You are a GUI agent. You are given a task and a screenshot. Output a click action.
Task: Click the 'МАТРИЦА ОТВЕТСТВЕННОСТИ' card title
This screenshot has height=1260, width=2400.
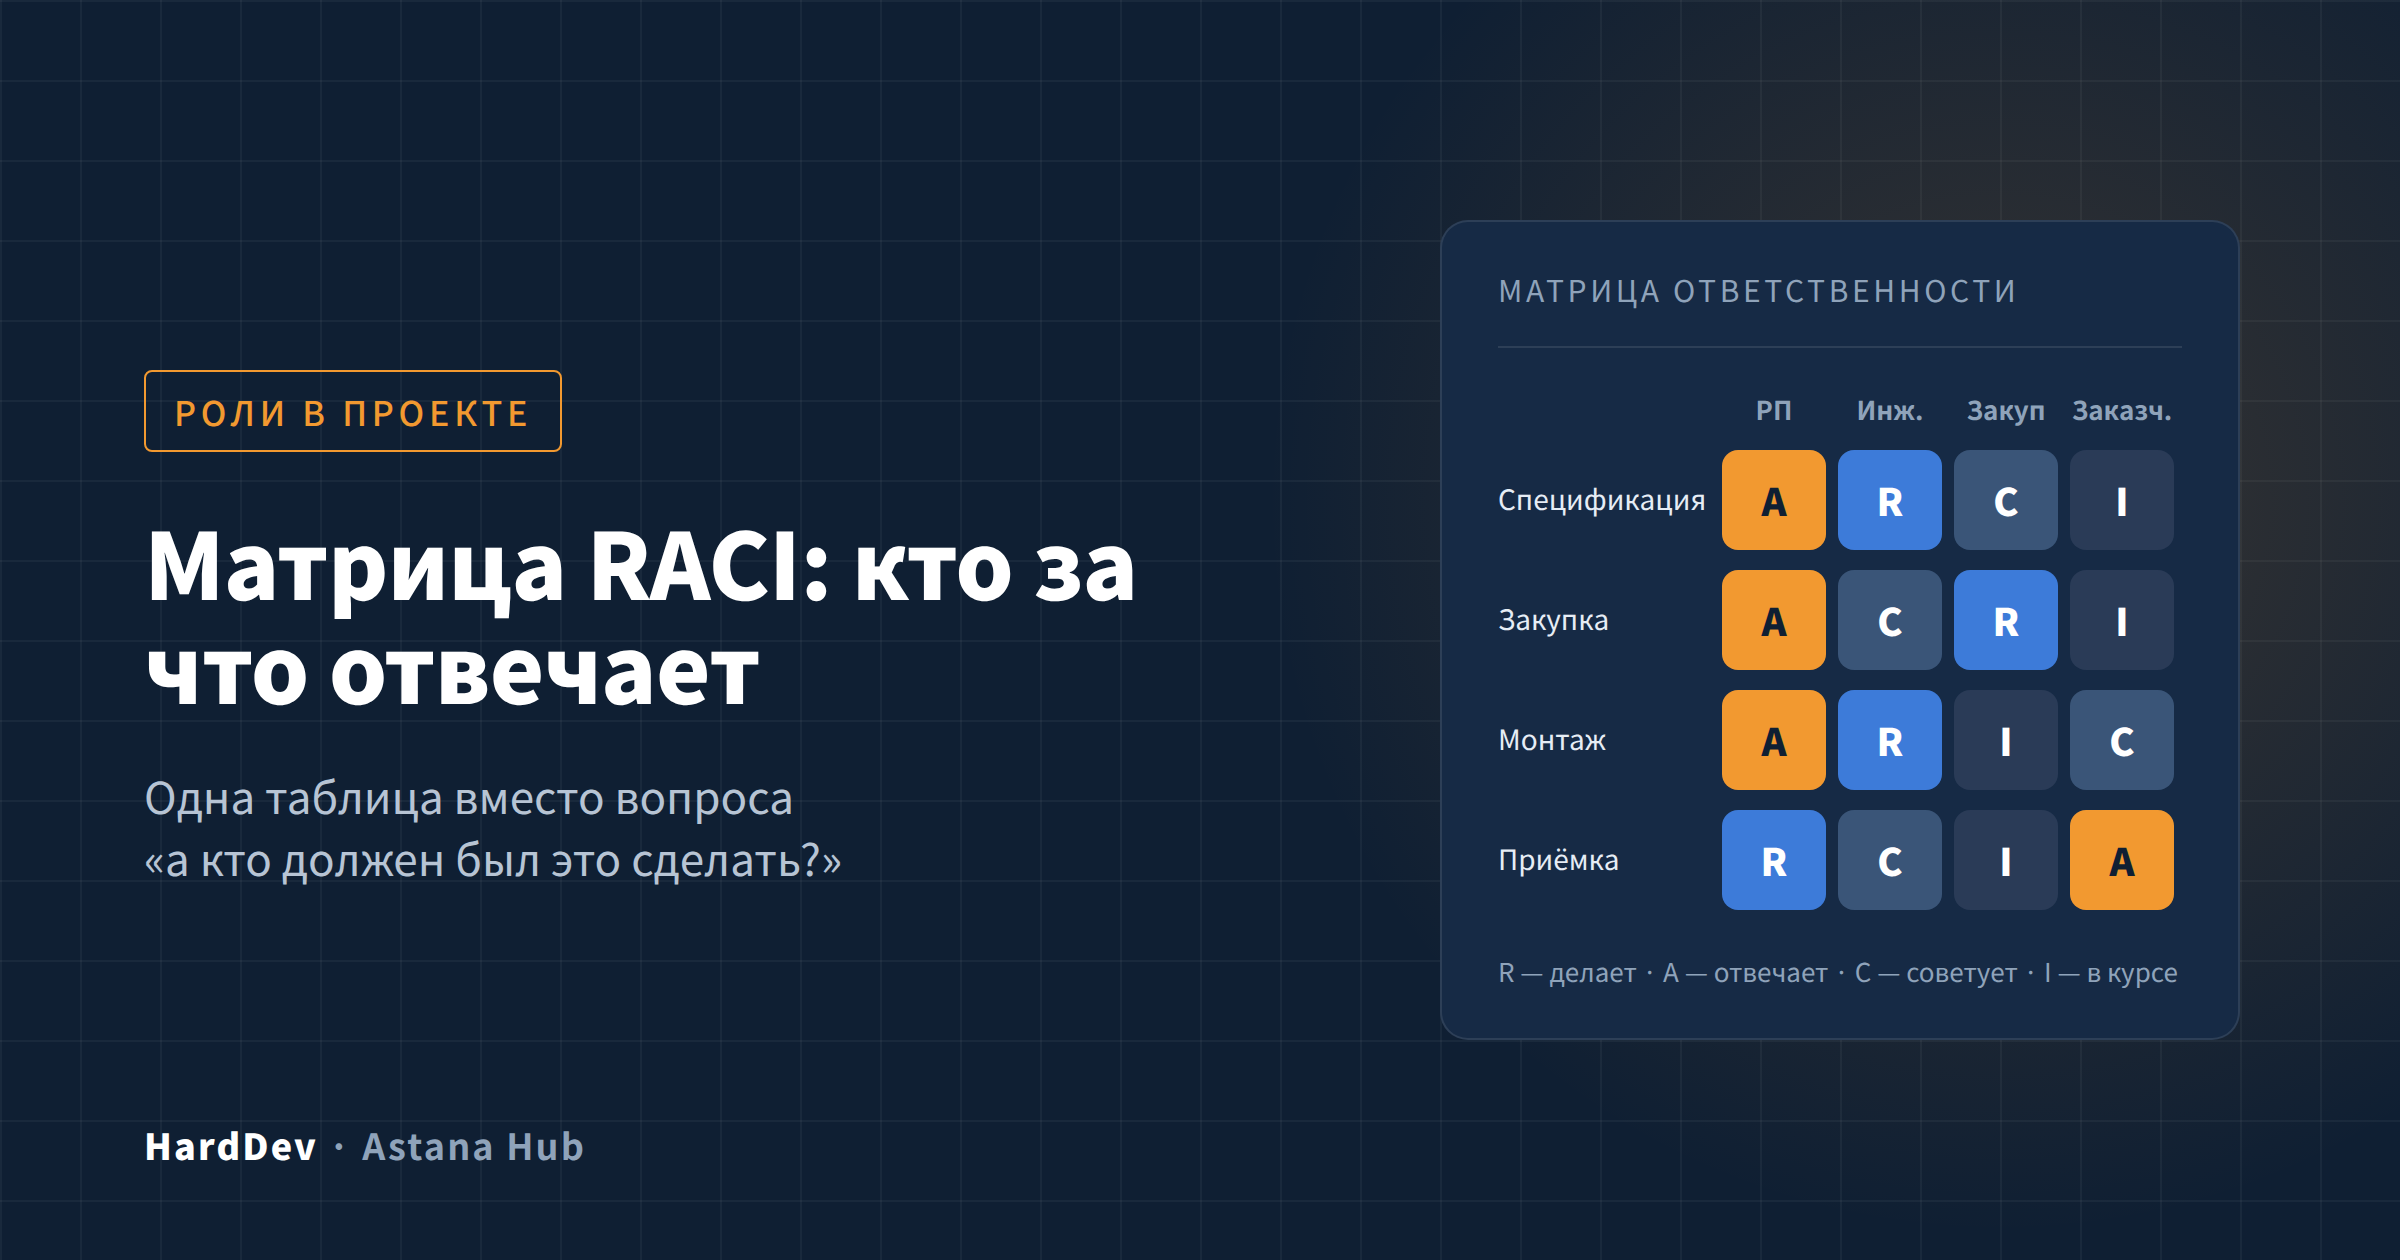[1757, 291]
